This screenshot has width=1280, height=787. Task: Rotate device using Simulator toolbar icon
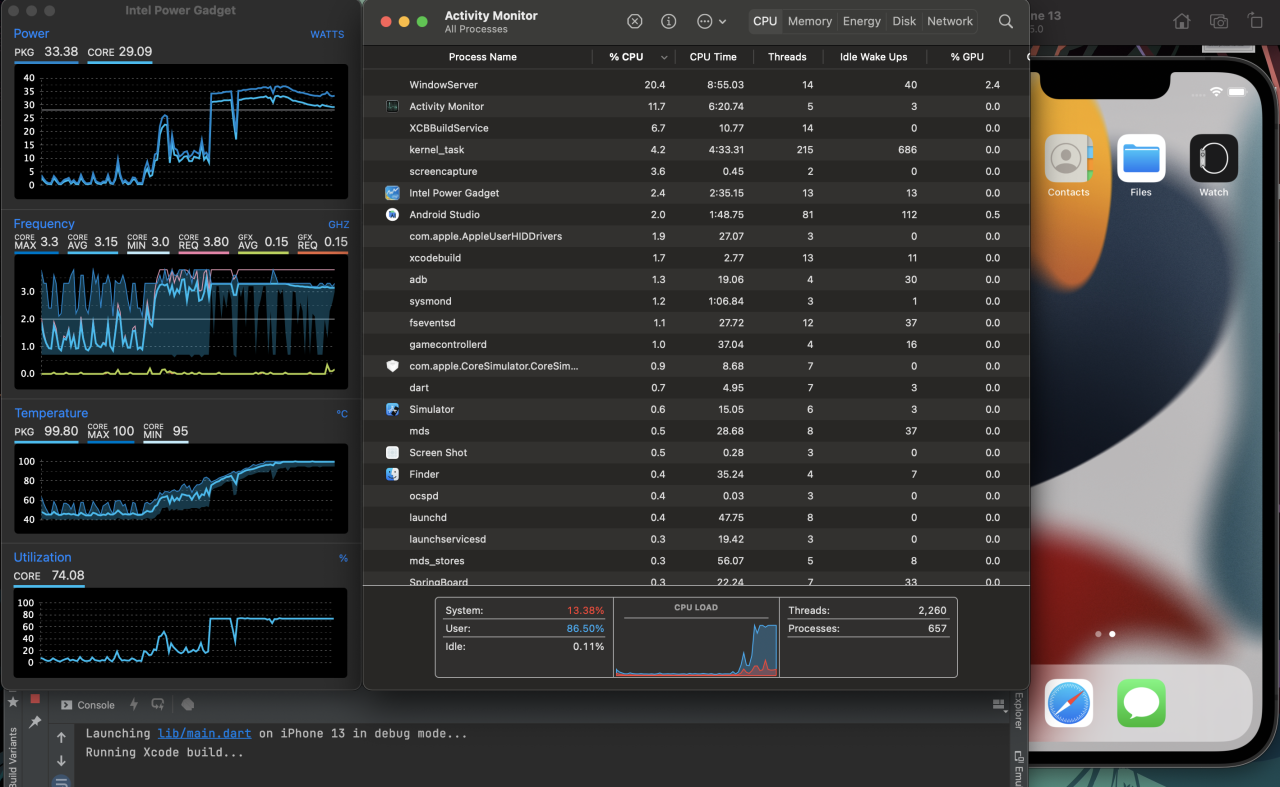(1255, 21)
